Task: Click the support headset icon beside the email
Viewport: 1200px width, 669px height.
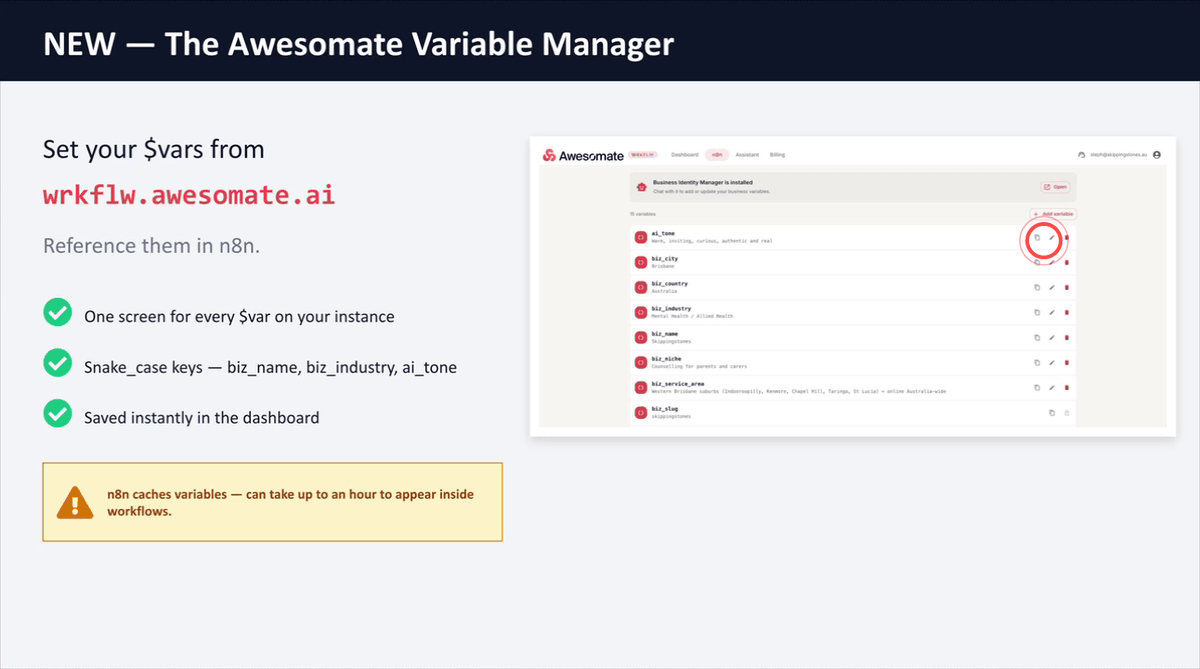Action: click(x=1081, y=155)
